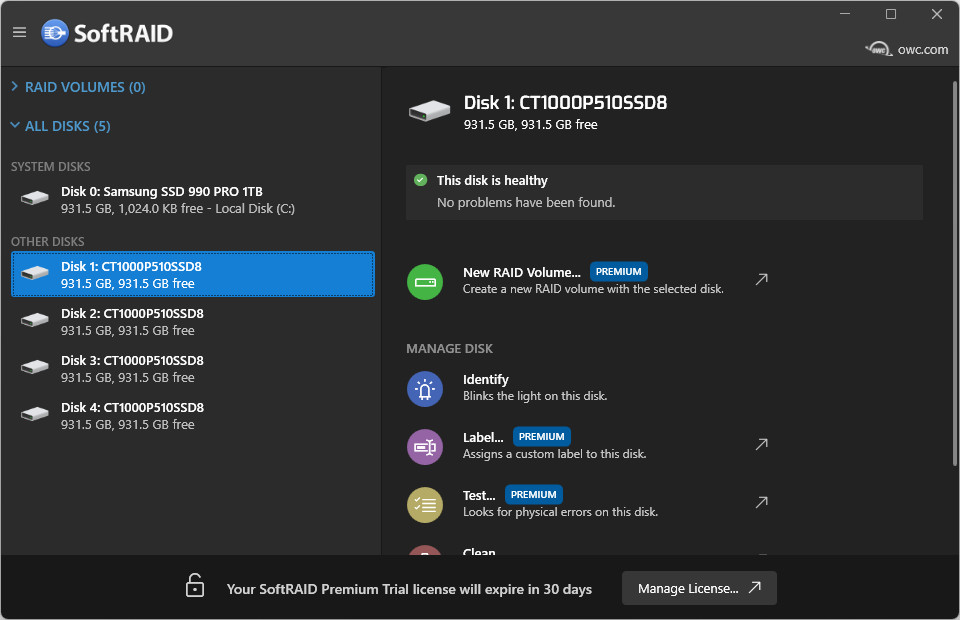Image resolution: width=960 pixels, height=620 pixels.
Task: Close the SoftRAID window
Action: 937,13
